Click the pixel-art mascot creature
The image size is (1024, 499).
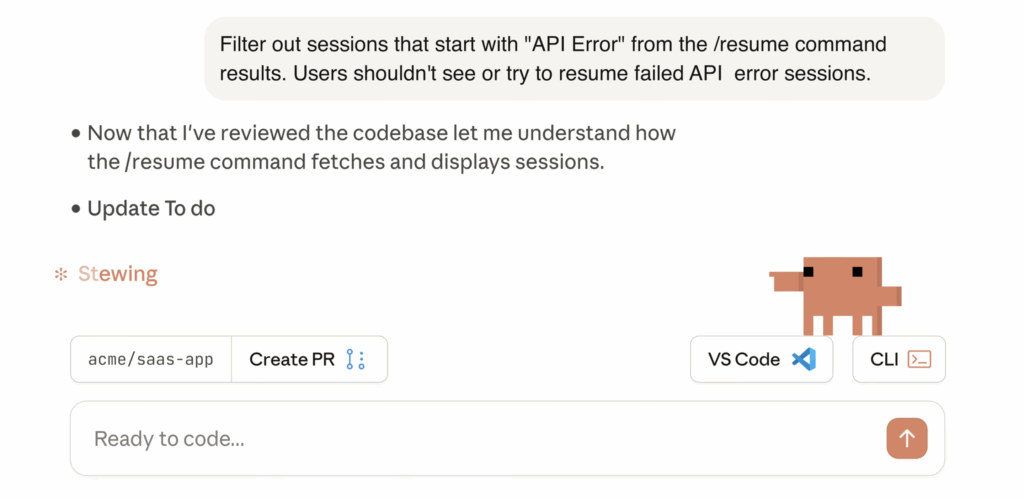pos(835,293)
